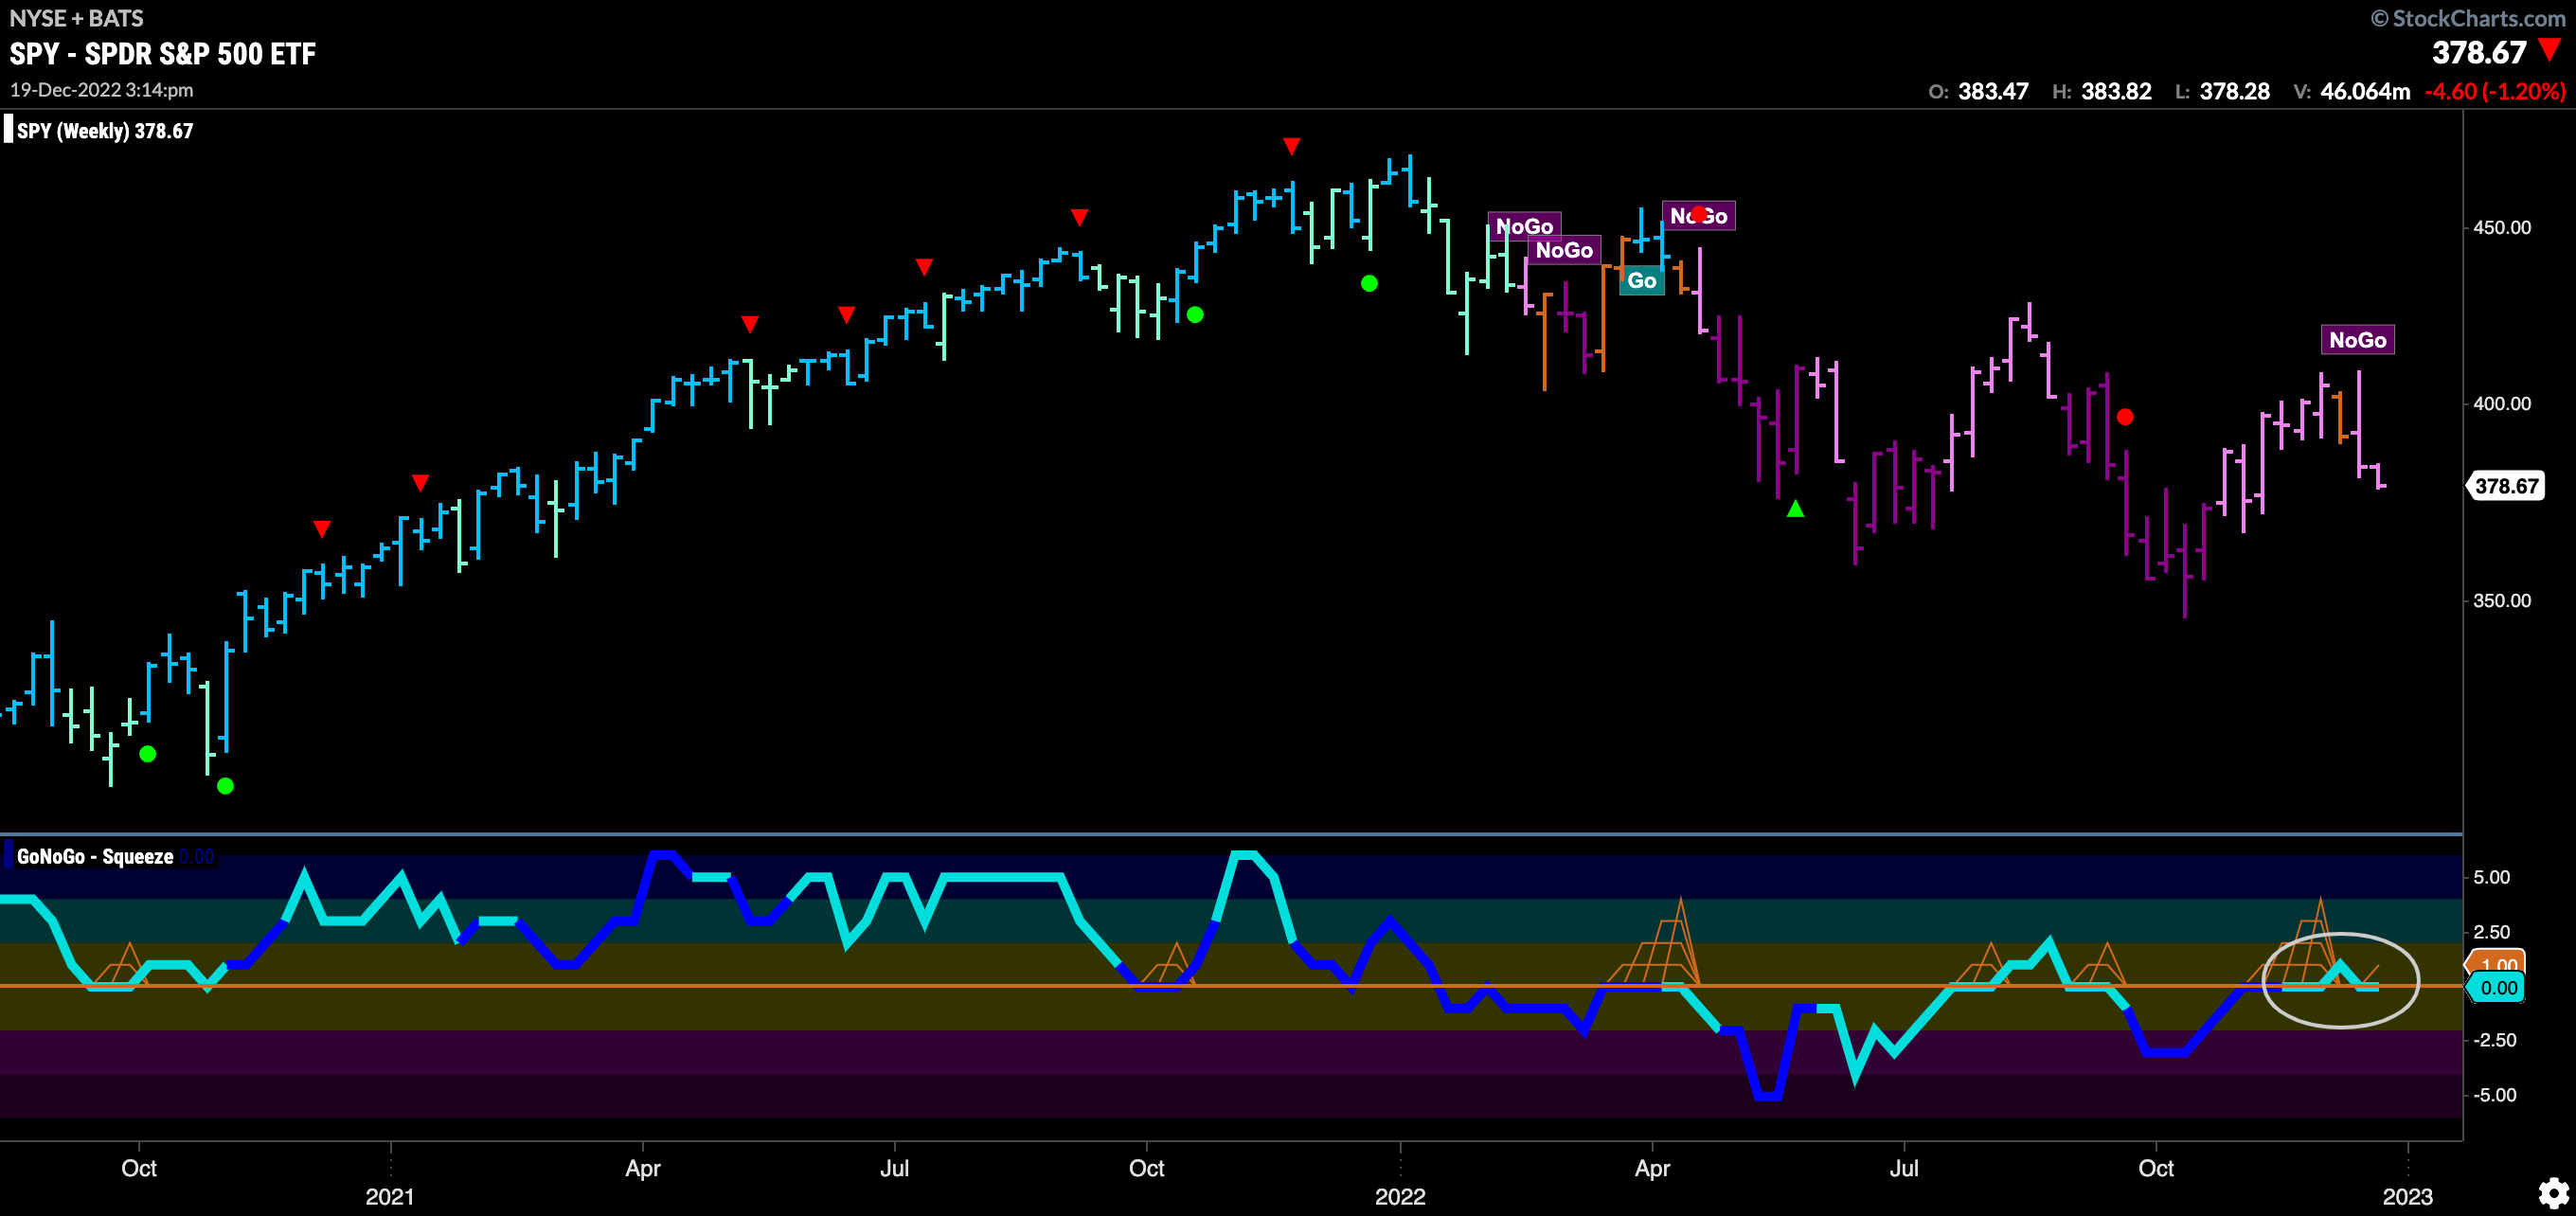The height and width of the screenshot is (1216, 2576).
Task: Click the -5.00 squeeze axis label
Action: click(2494, 1095)
